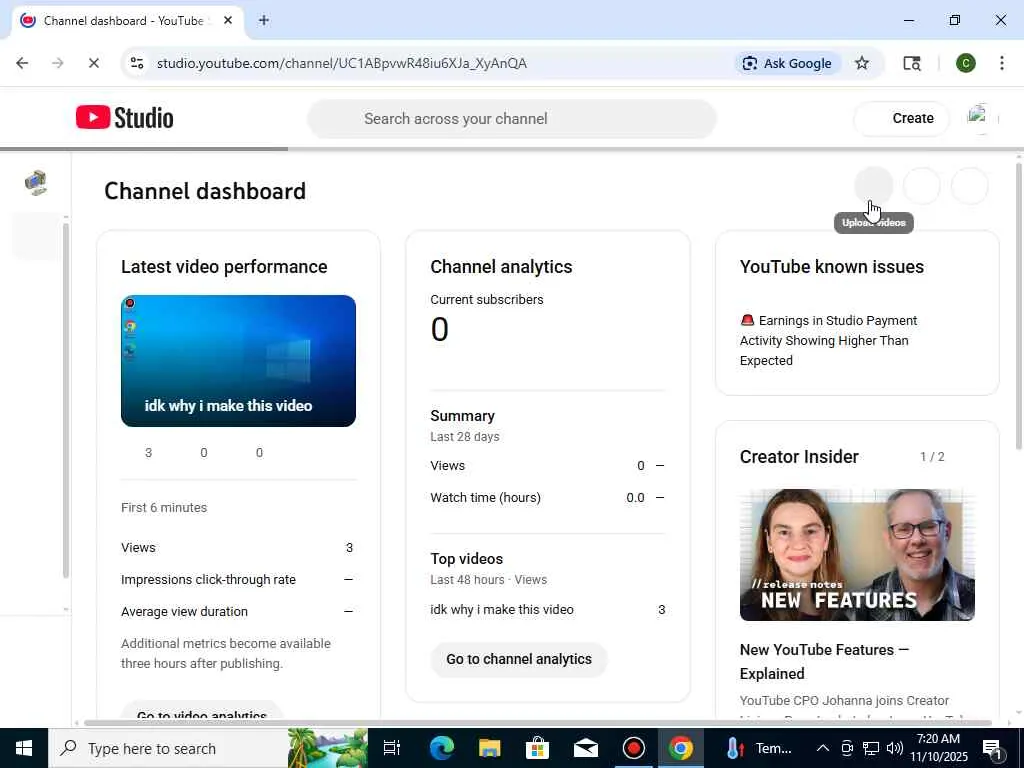Viewport: 1024px width, 768px height.
Task: Click the Top videos heading
Action: click(x=466, y=558)
